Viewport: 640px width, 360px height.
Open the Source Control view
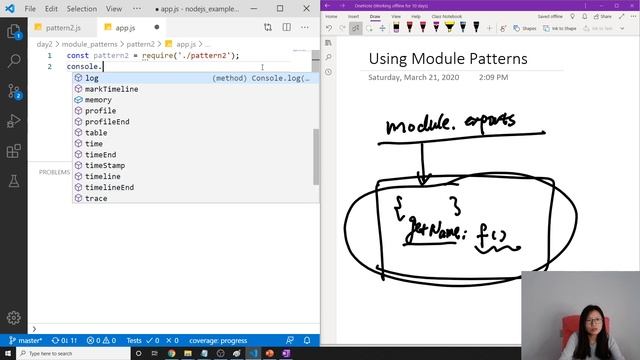point(14,91)
